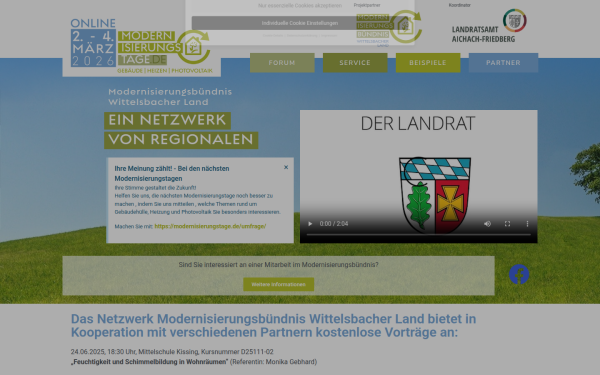Open the Facebook page icon
This screenshot has width=600, height=375.
pos(519,274)
